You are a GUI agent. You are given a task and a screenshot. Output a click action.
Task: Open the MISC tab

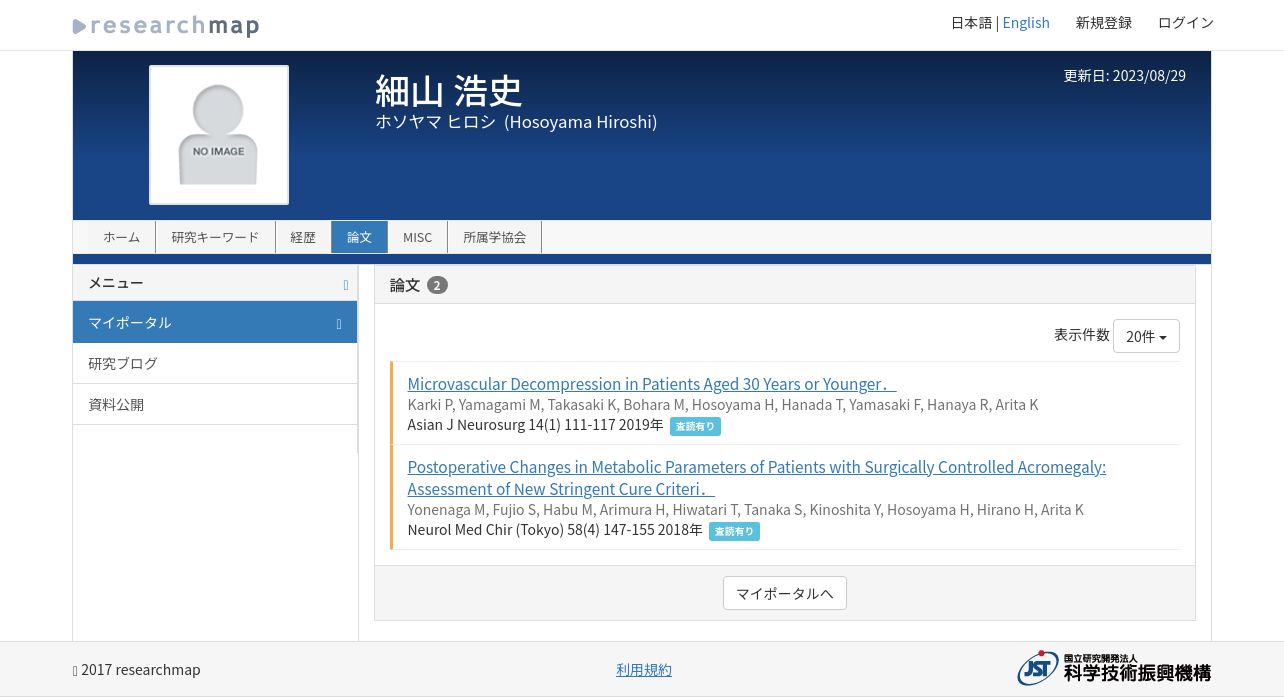point(417,237)
